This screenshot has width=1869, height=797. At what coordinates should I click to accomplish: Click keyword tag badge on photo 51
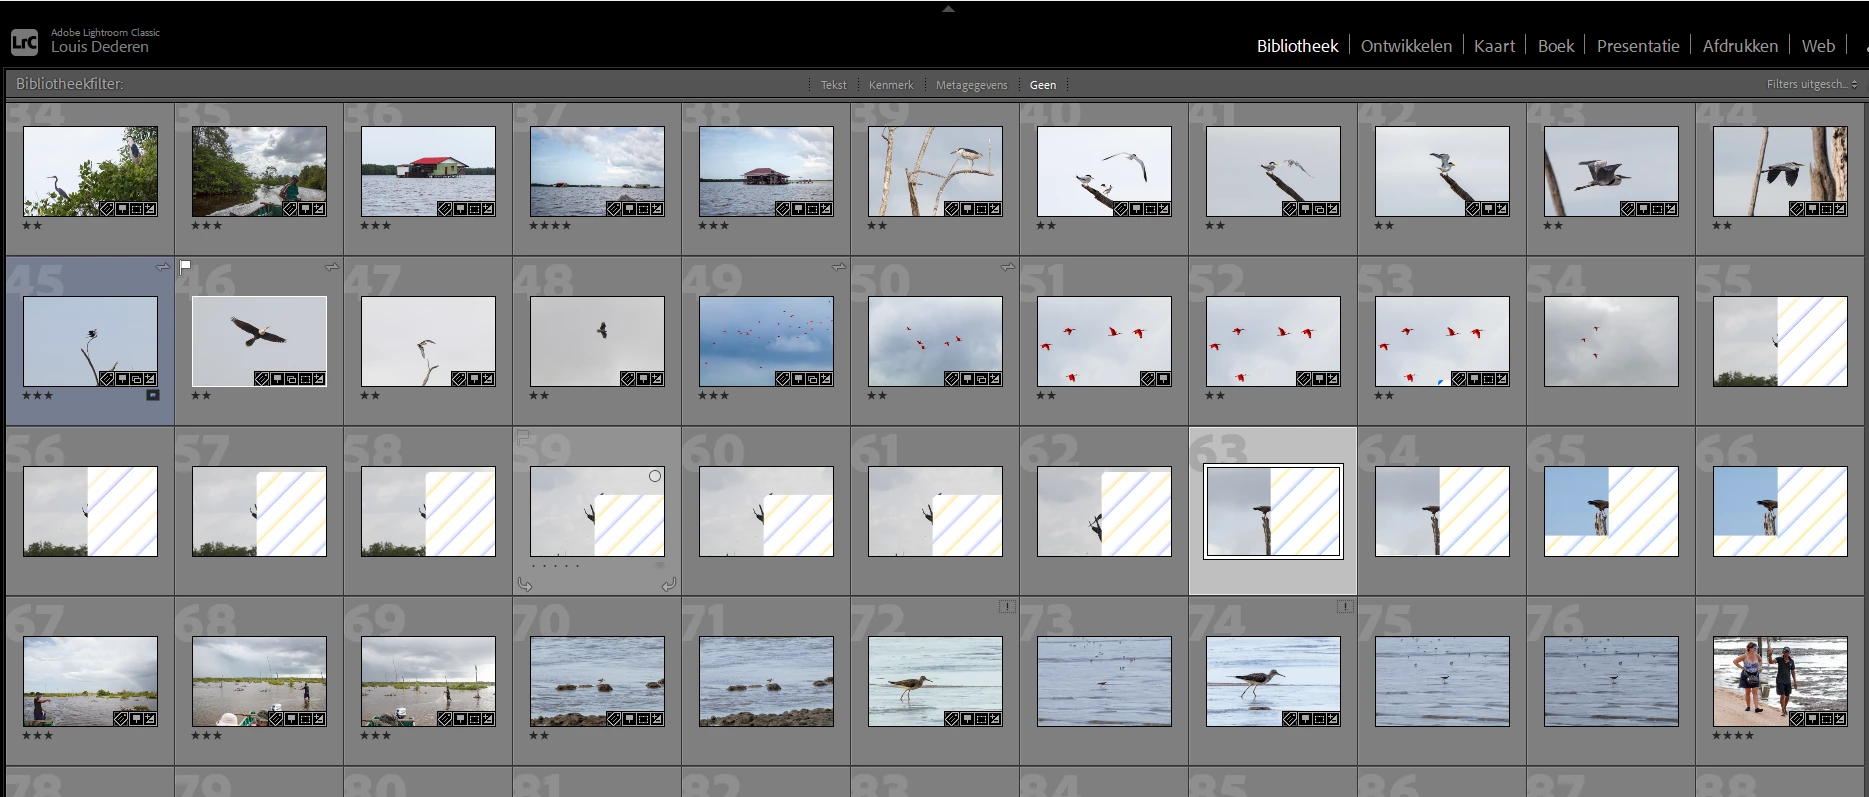tap(1149, 379)
